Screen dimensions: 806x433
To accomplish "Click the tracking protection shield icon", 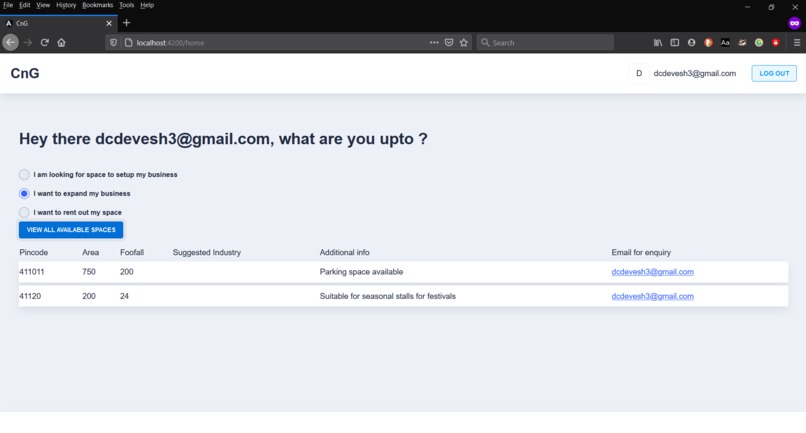I will click(x=114, y=43).
